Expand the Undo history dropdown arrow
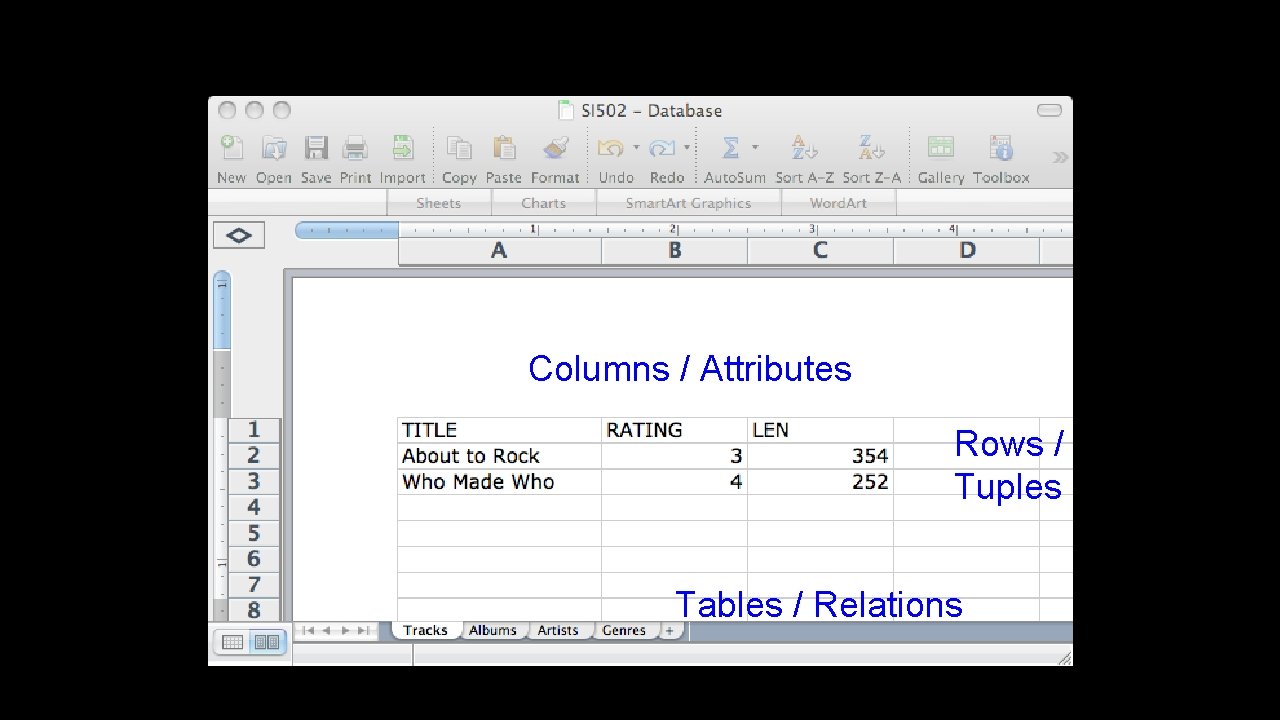The width and height of the screenshot is (1280, 720). point(636,147)
